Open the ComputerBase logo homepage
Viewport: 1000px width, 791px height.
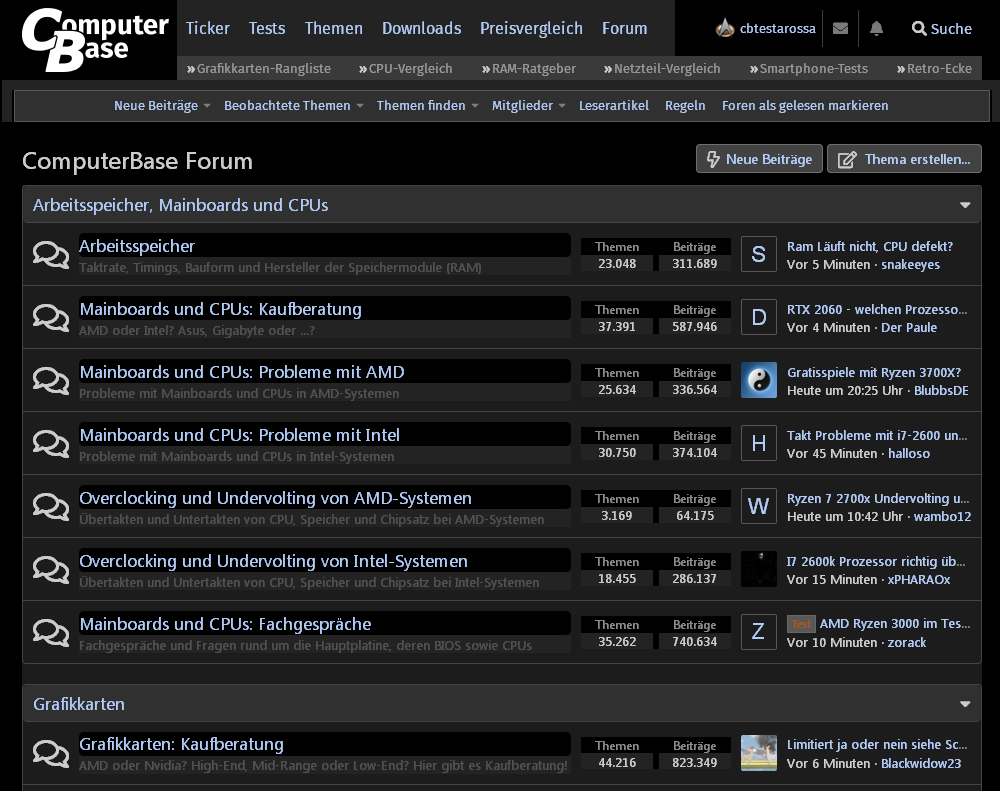(x=95, y=40)
